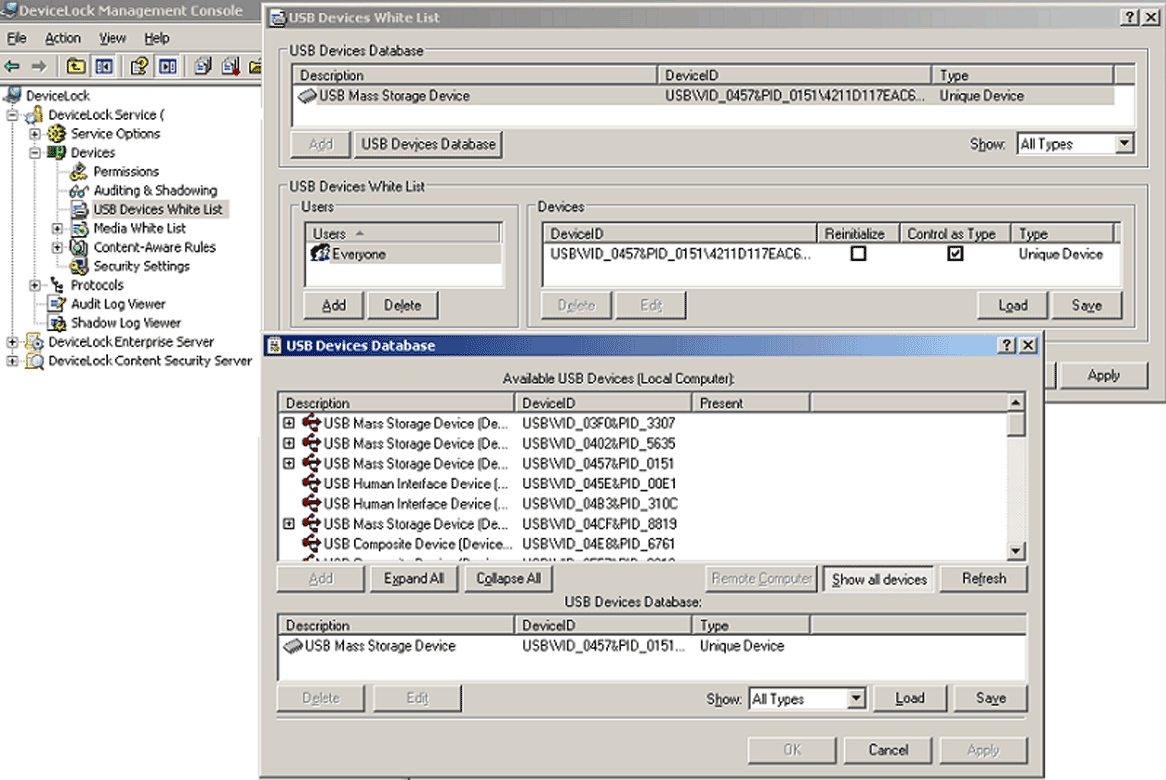Click Delete under the Users list
The width and height of the screenshot is (1166, 780).
pos(402,305)
